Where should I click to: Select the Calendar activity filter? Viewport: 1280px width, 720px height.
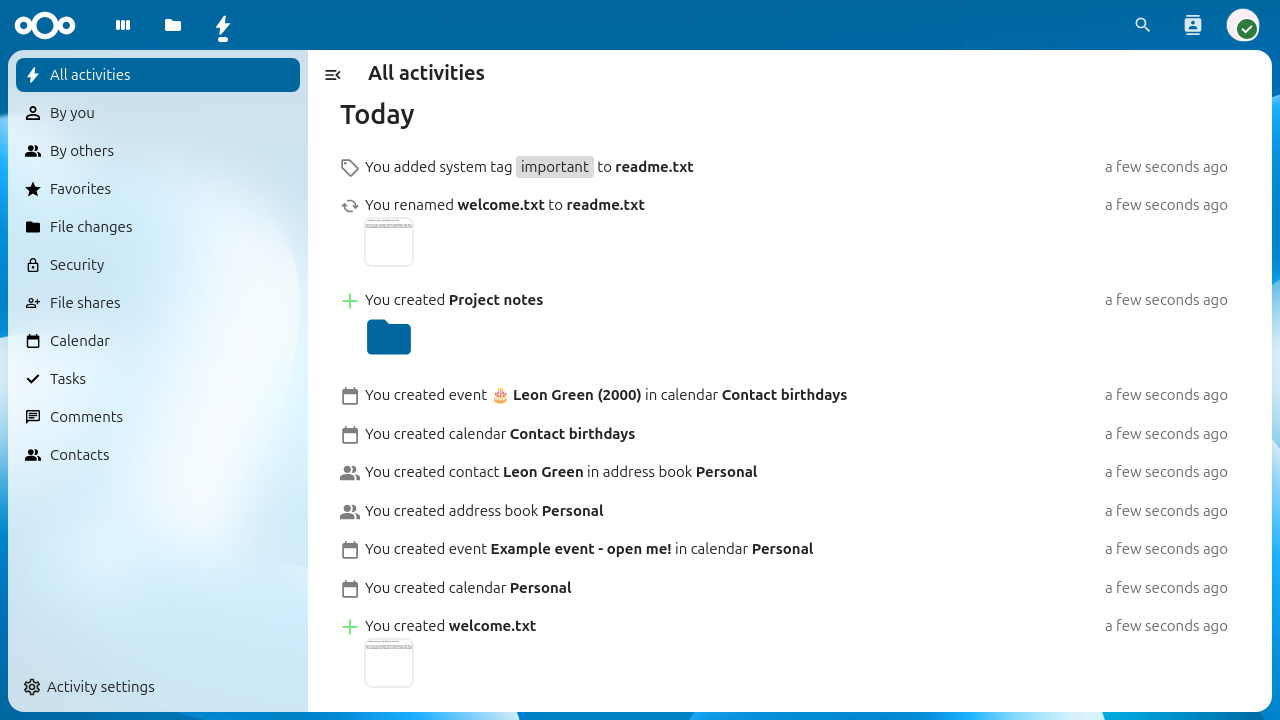click(x=80, y=341)
